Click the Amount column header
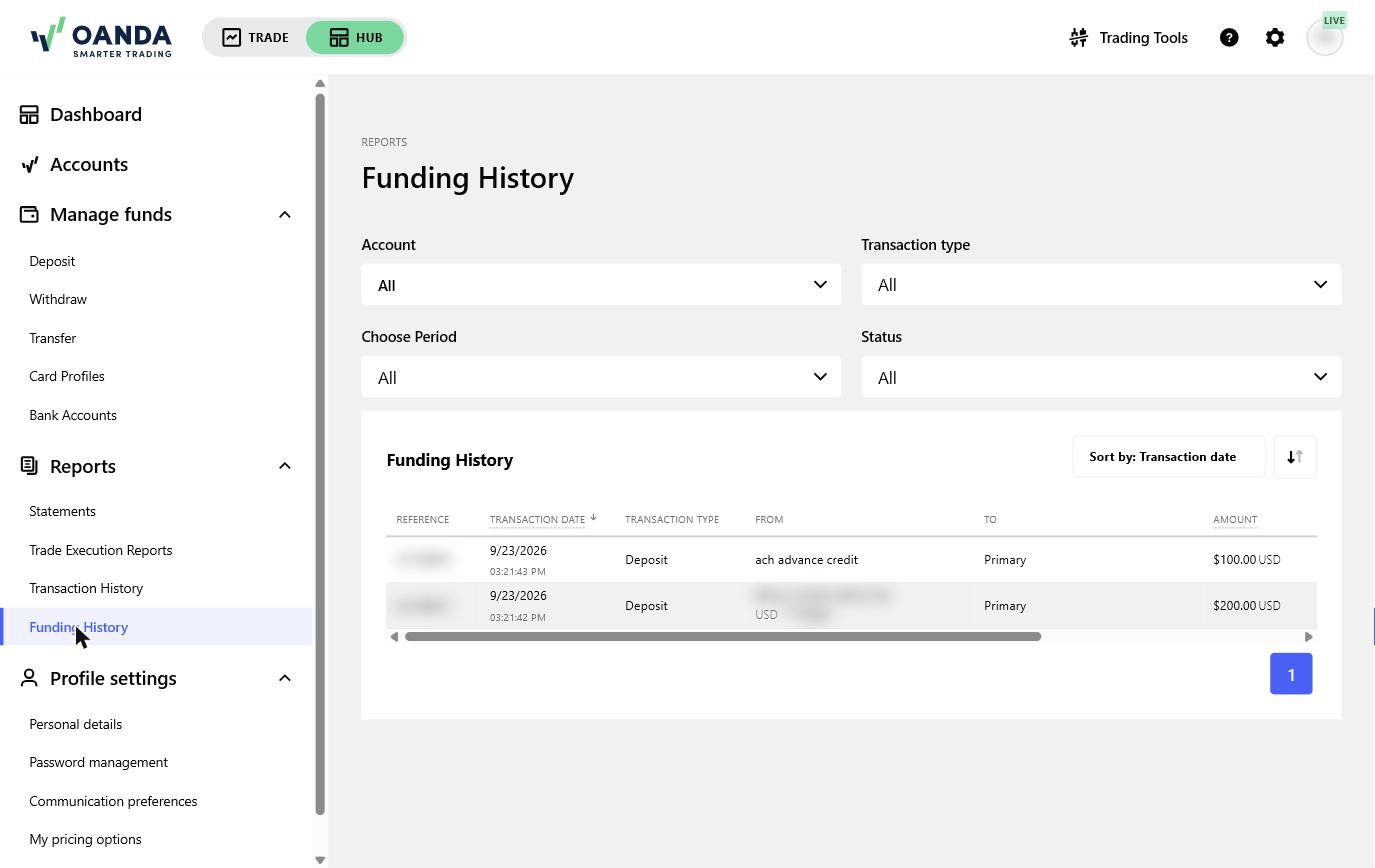1375x868 pixels. pyautogui.click(x=1235, y=519)
